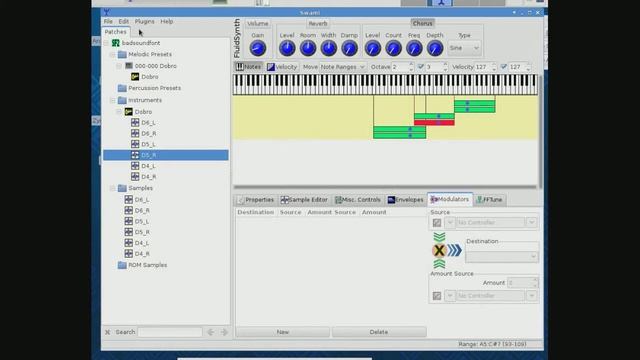Go to previous search result arrow
The width and height of the screenshot is (640, 360).
211,332
